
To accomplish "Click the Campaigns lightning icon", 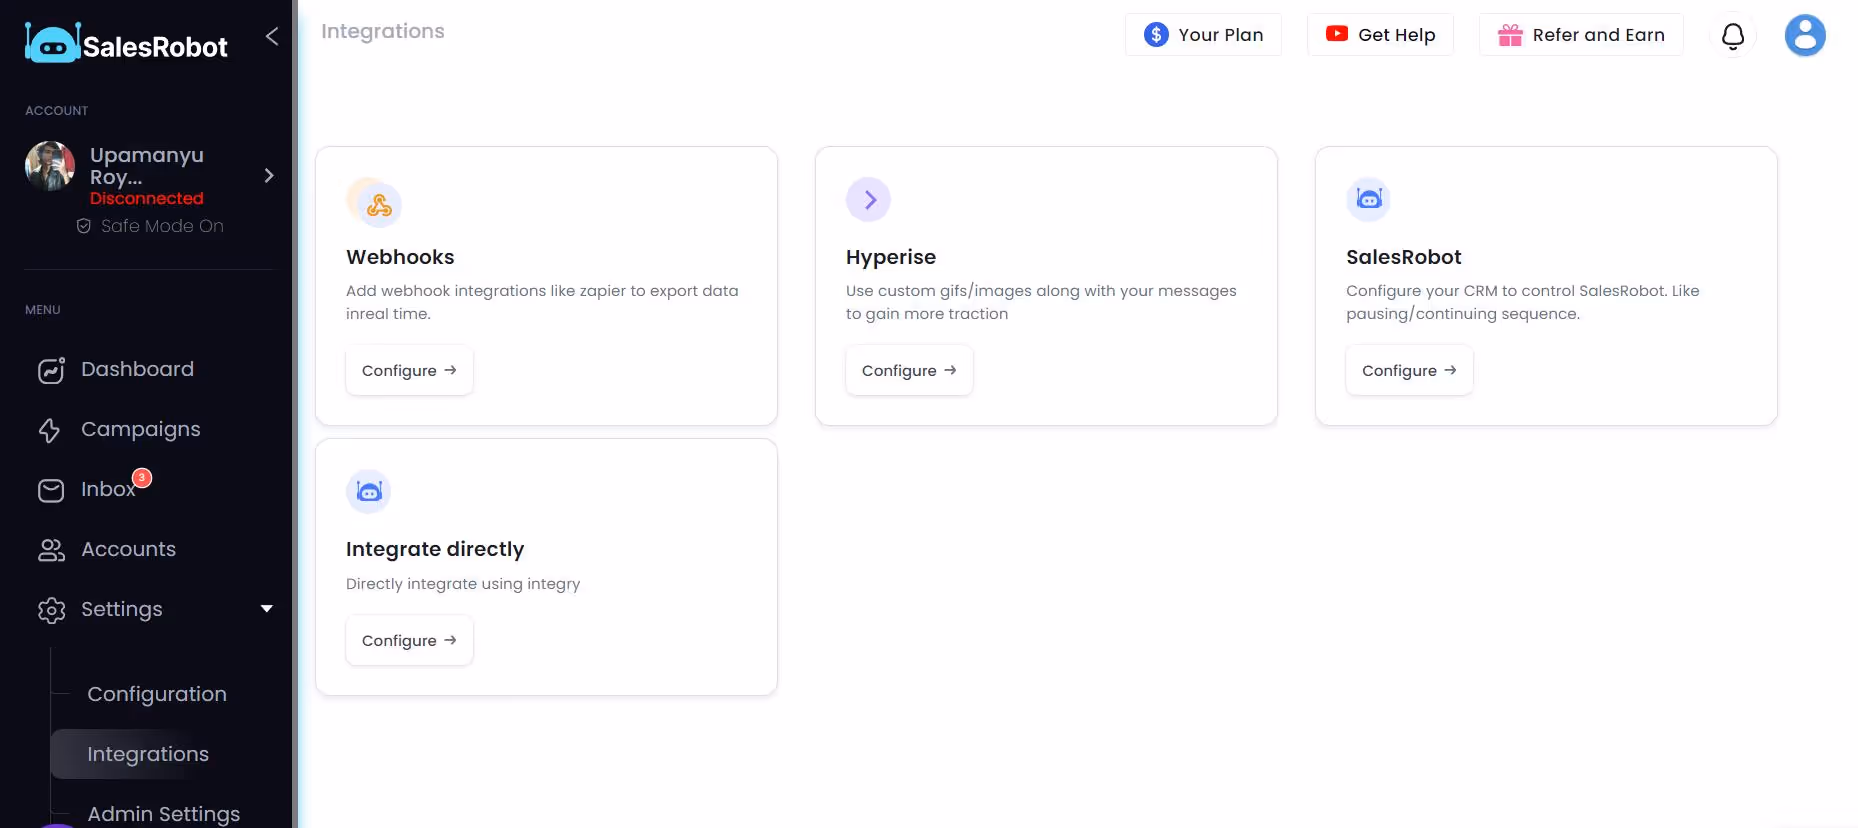I will point(50,430).
